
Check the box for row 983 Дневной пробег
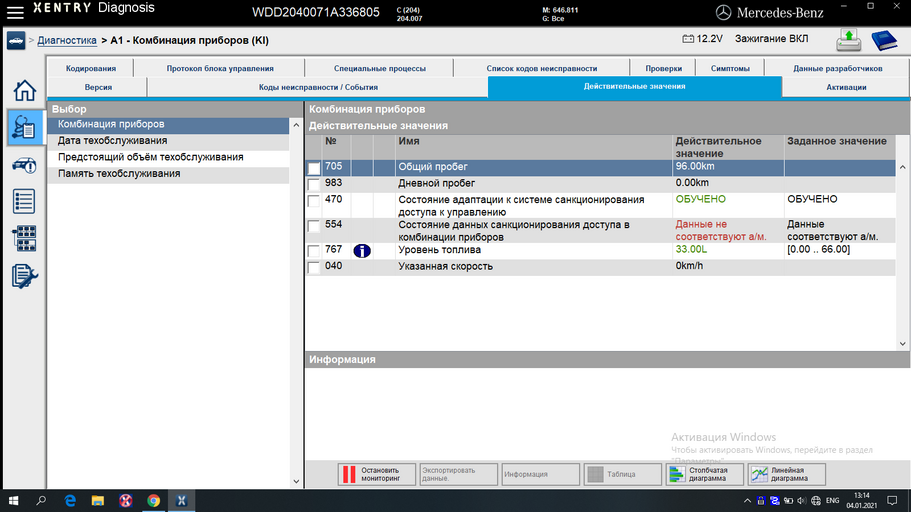coord(314,185)
